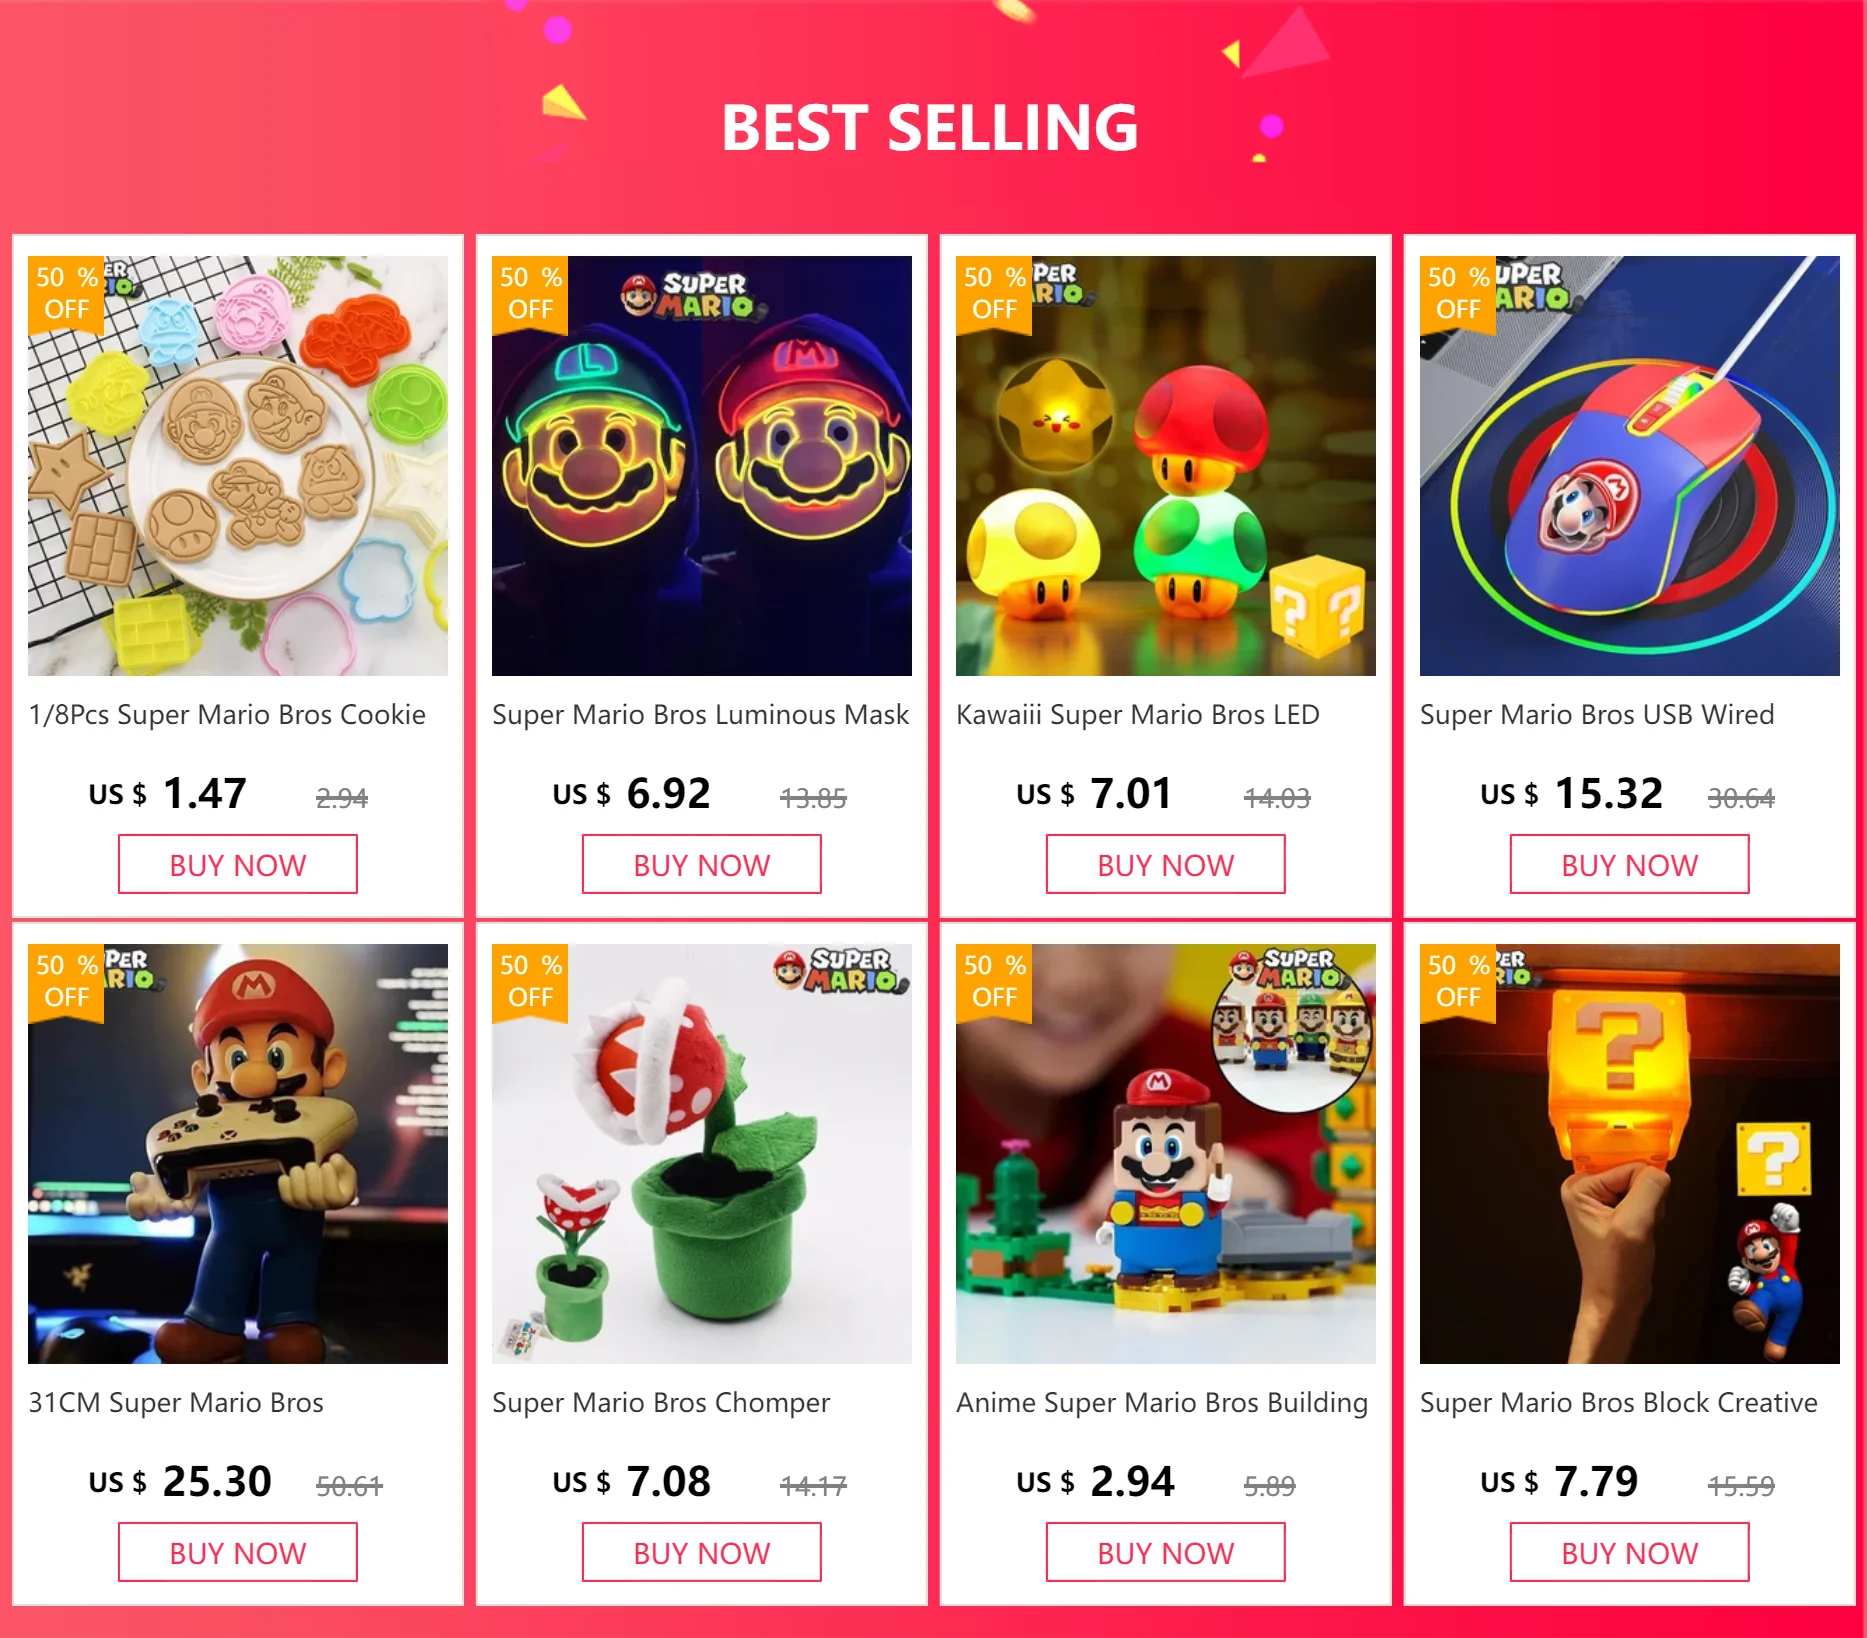
Task: Click BUY NOW for 31CM Super Mario
Action: 238,1552
